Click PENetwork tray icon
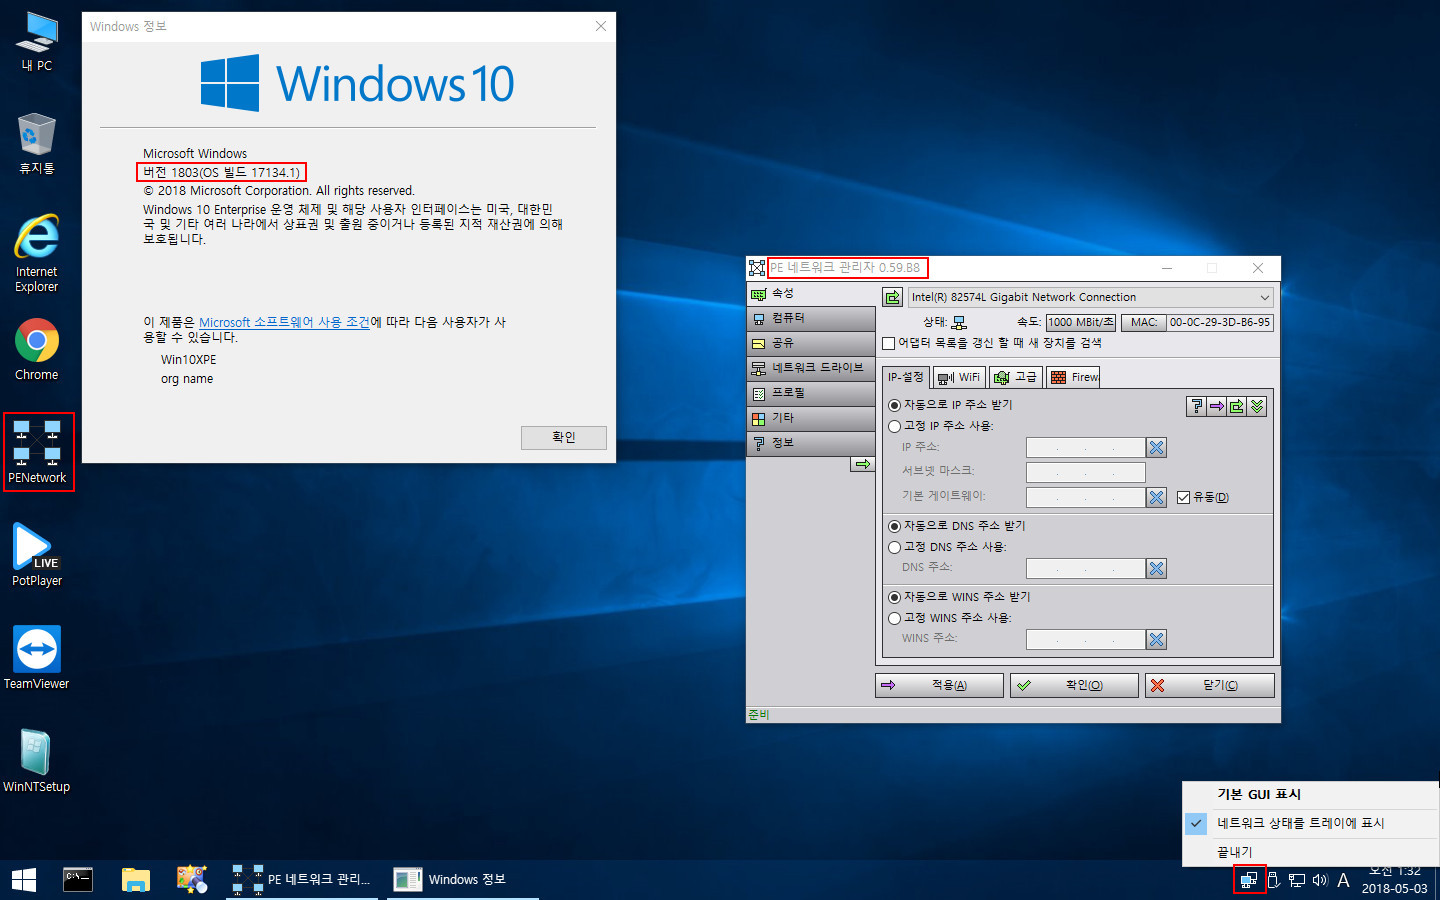Viewport: 1440px width, 900px height. coord(1249,880)
